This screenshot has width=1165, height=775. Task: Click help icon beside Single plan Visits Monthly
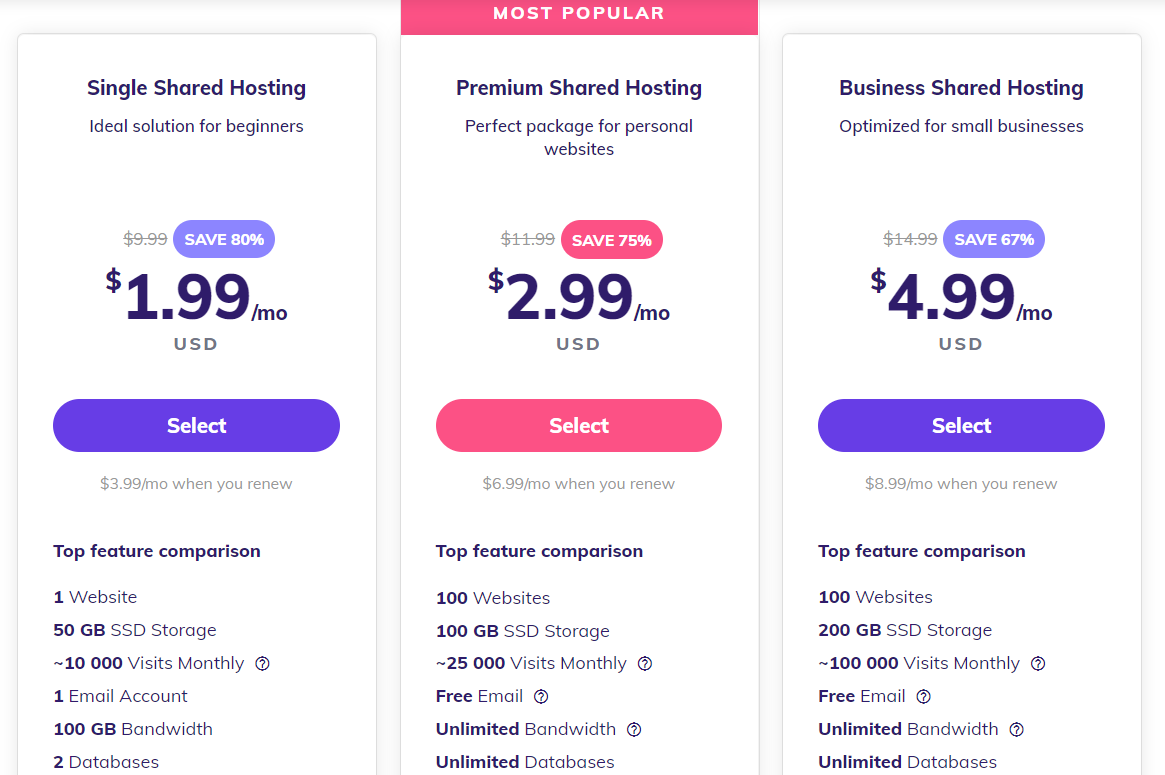point(263,663)
